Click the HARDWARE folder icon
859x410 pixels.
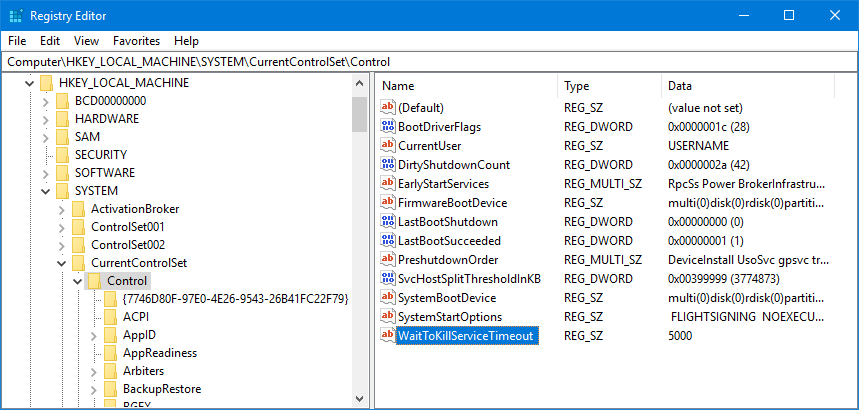point(62,119)
